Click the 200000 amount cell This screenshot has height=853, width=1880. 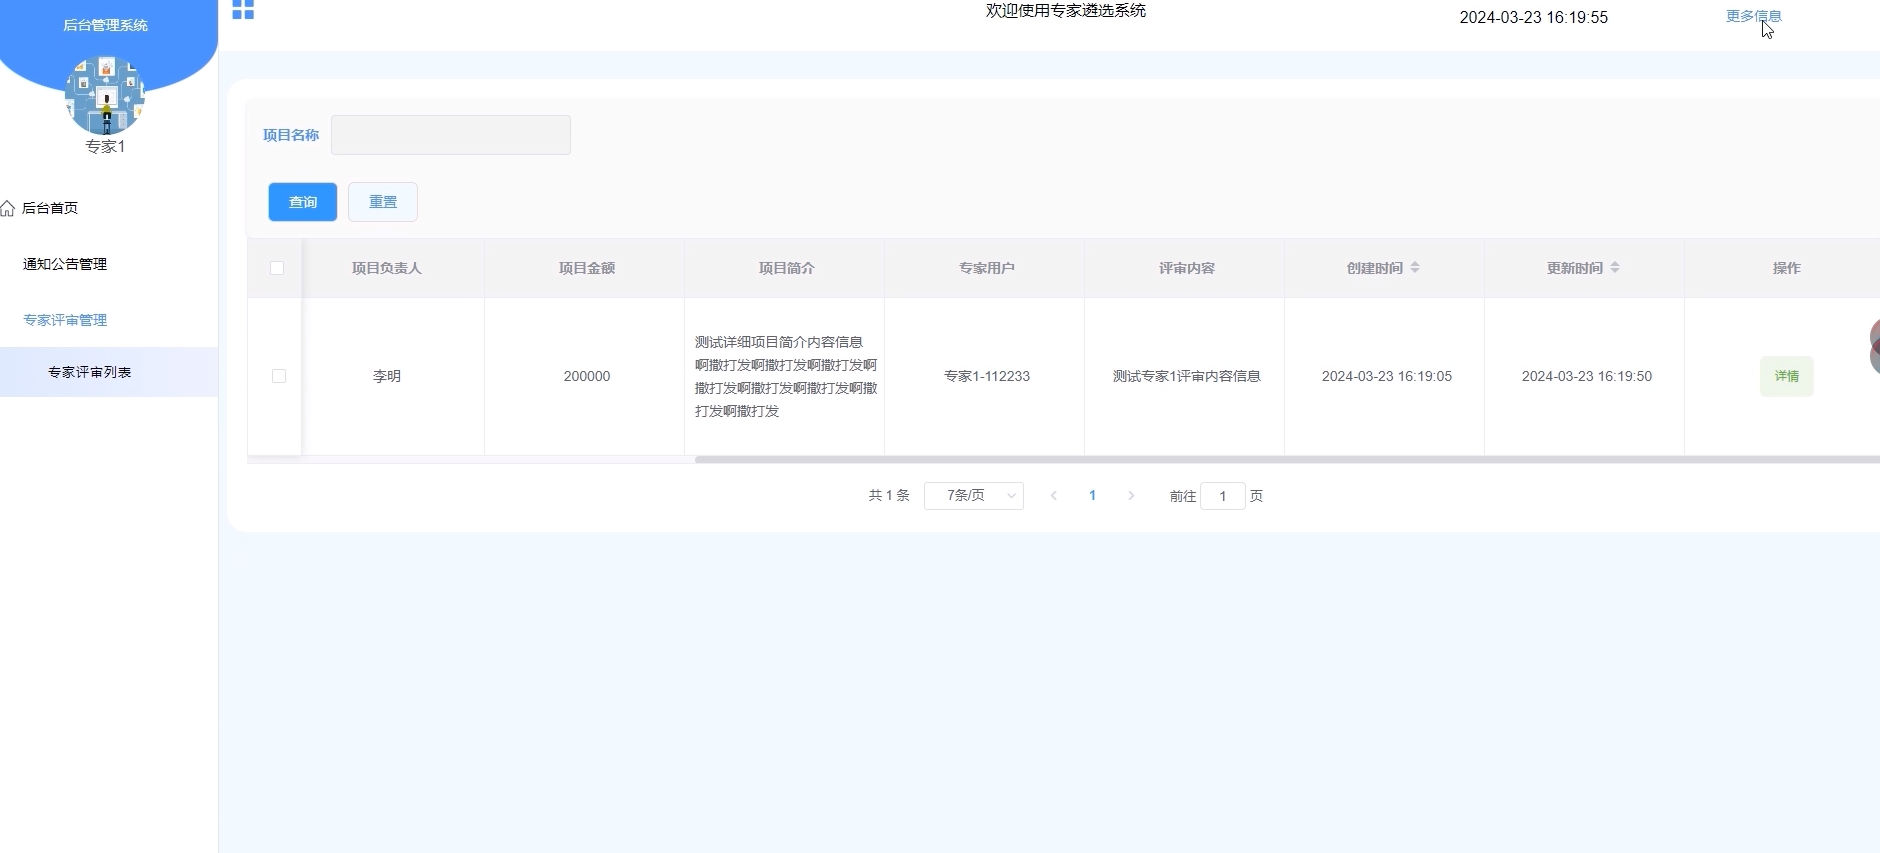pos(587,376)
